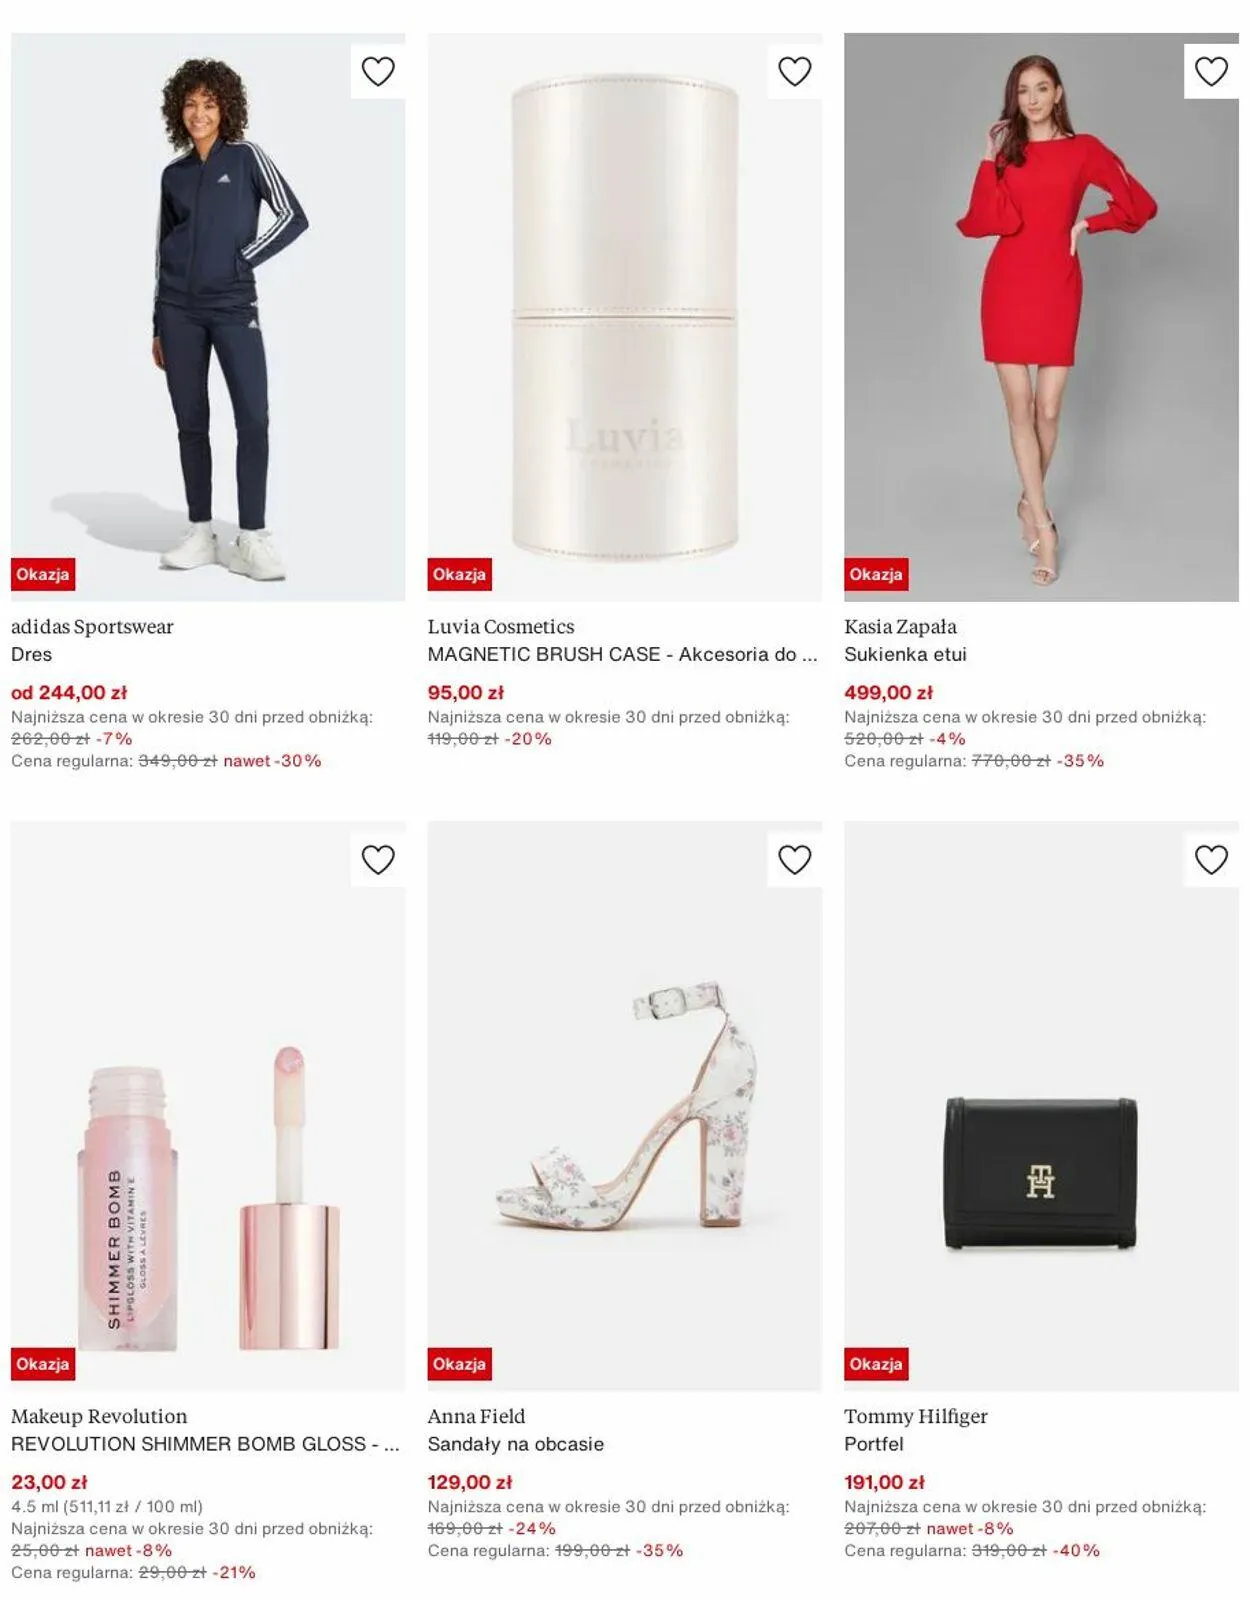Screen dimensions: 1250x1600
Task: Add Anna Field sandals to favorites
Action: click(795, 860)
